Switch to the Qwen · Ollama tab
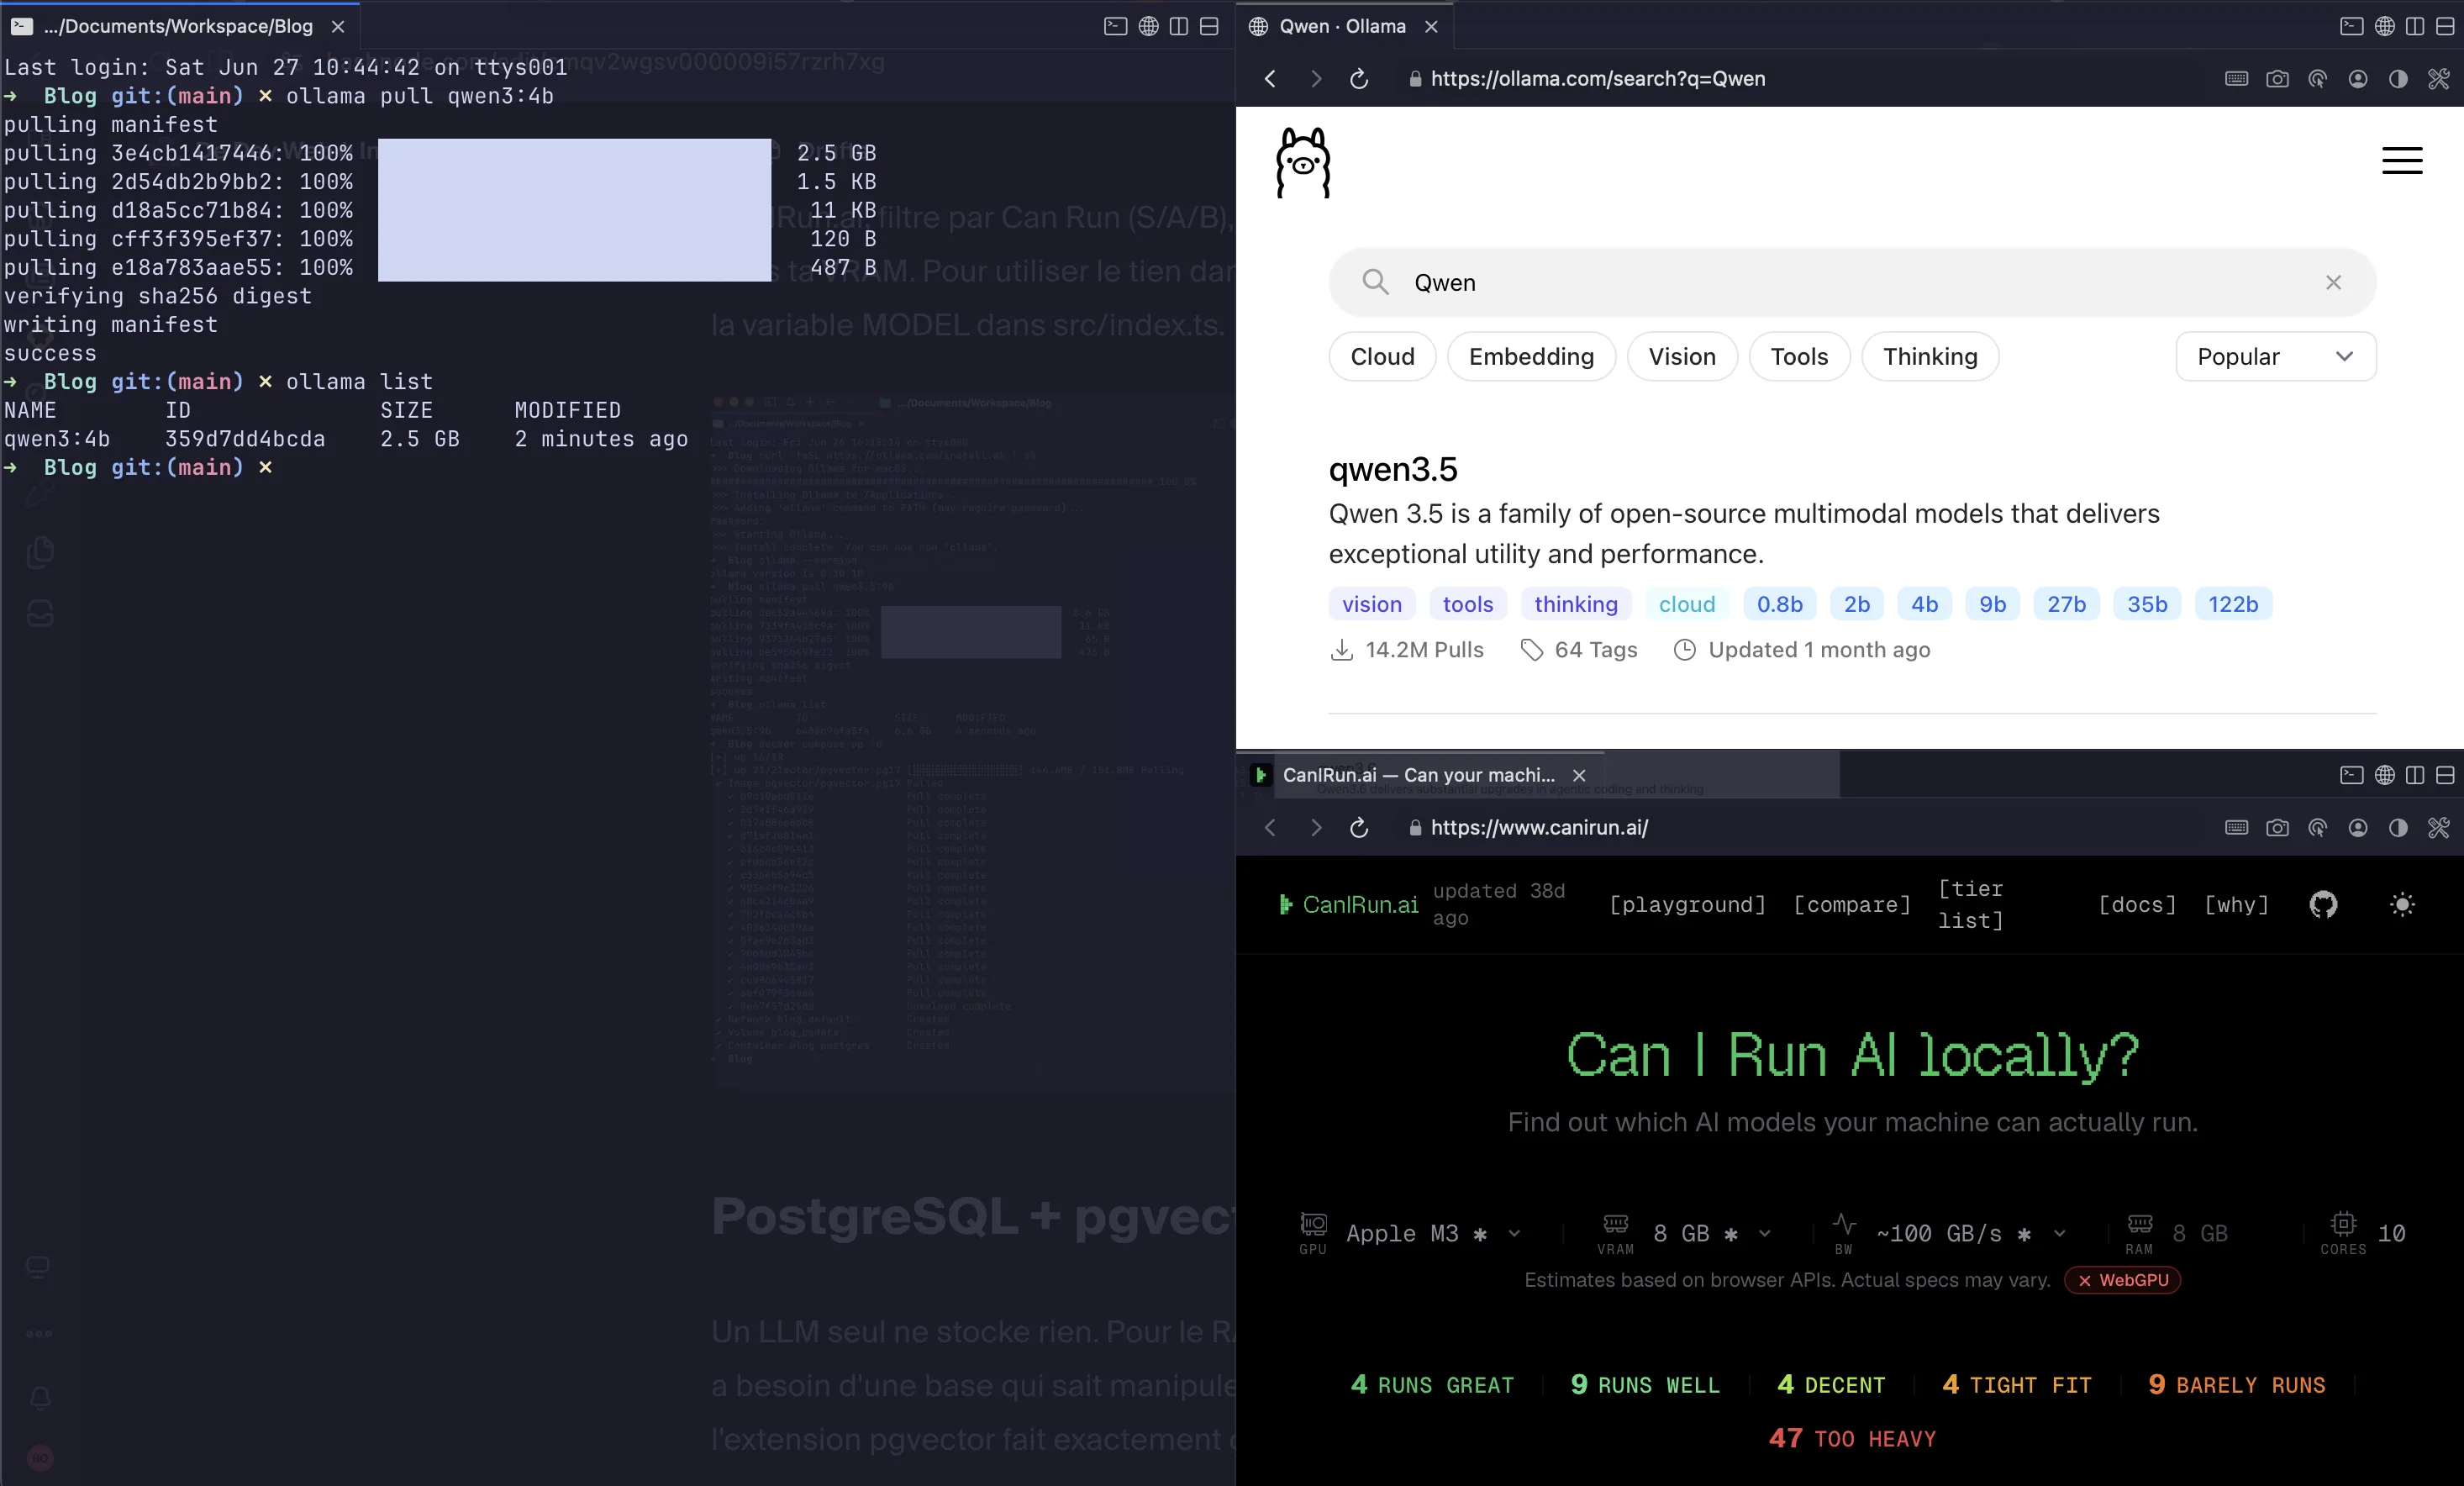The image size is (2464, 1486). tap(1342, 26)
